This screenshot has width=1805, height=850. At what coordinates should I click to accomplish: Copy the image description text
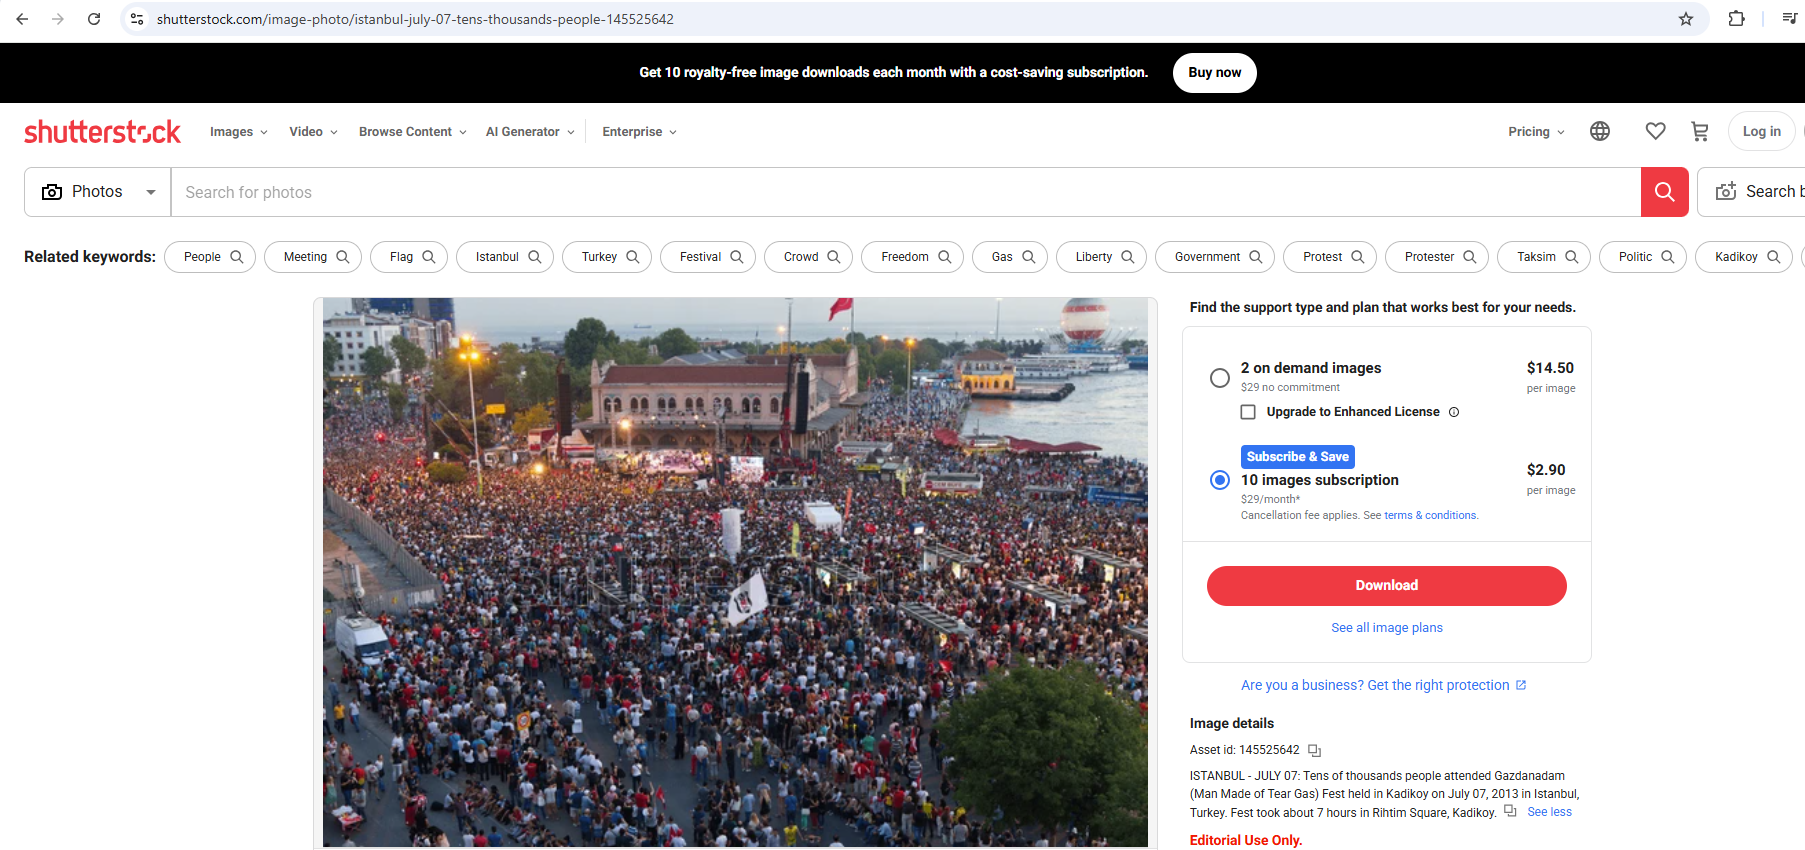coord(1510,811)
